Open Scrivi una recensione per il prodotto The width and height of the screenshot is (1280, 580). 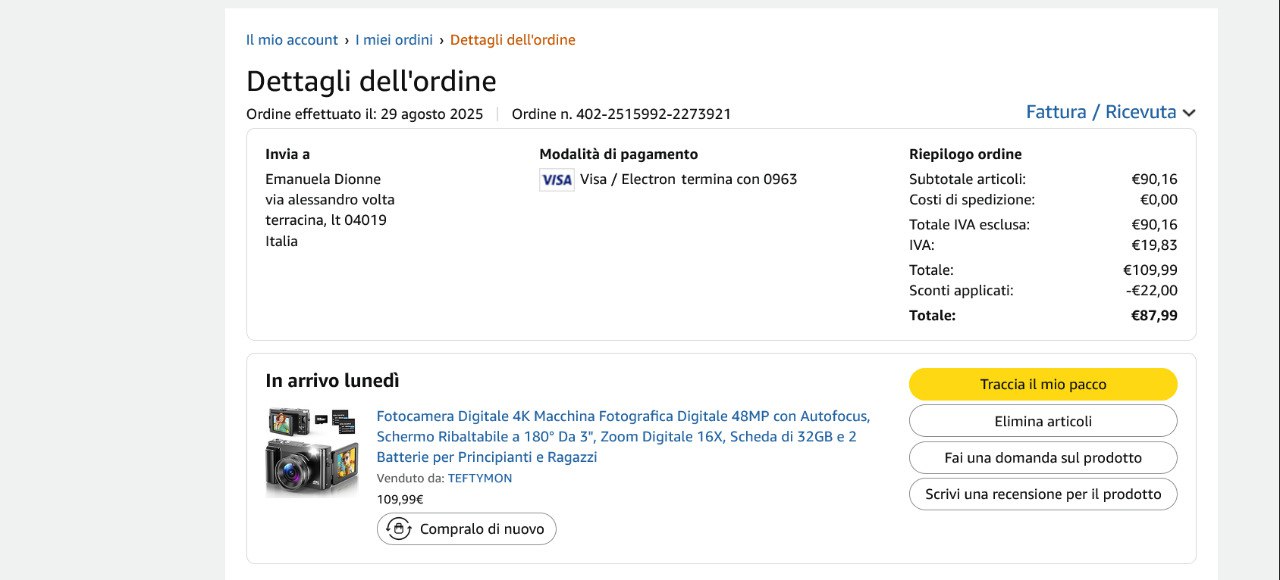pos(1042,494)
